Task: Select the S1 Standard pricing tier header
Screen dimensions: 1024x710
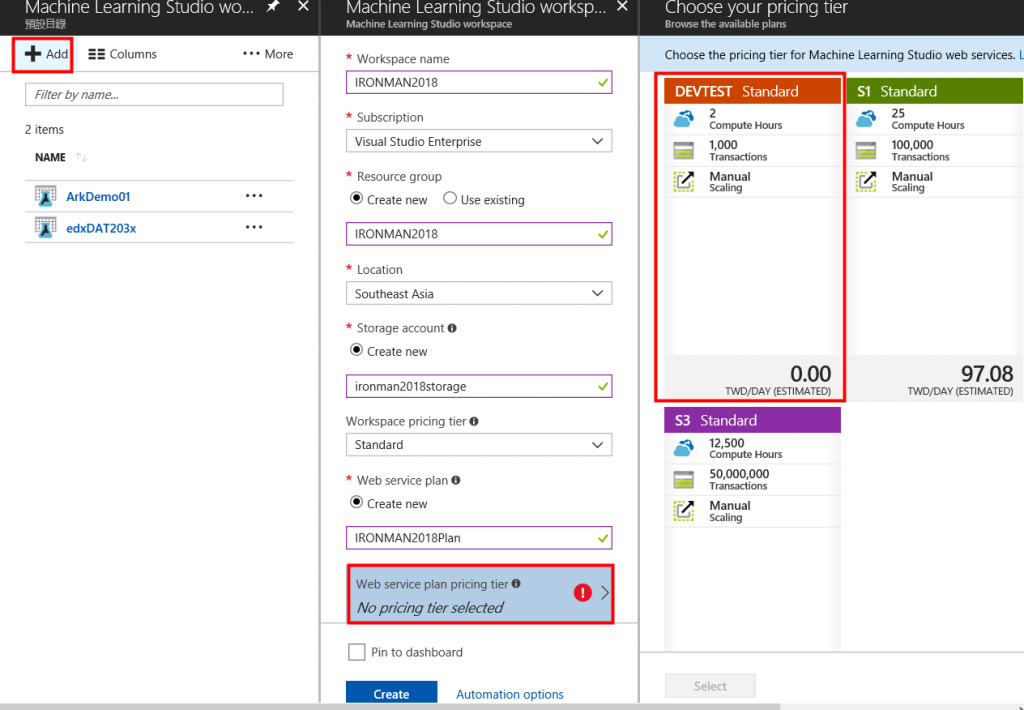Action: point(935,91)
